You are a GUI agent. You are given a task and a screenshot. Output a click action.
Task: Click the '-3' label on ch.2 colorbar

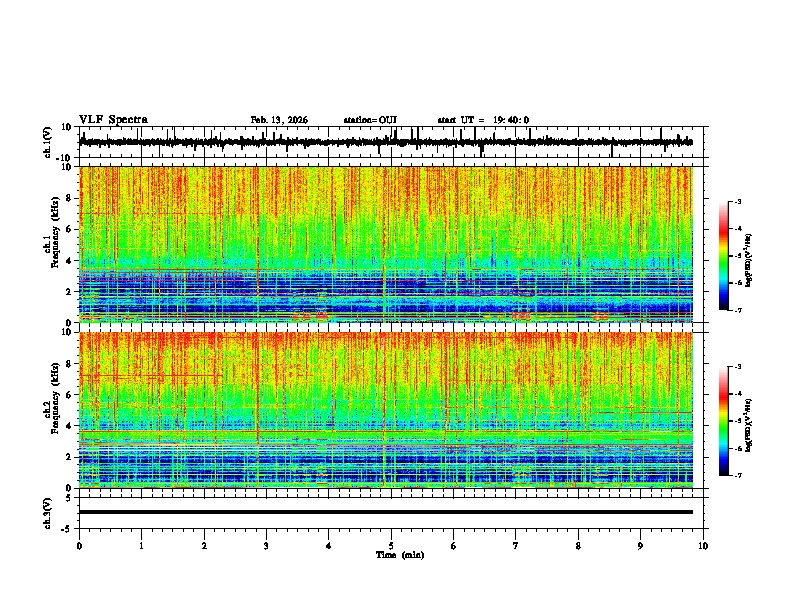[x=737, y=367]
